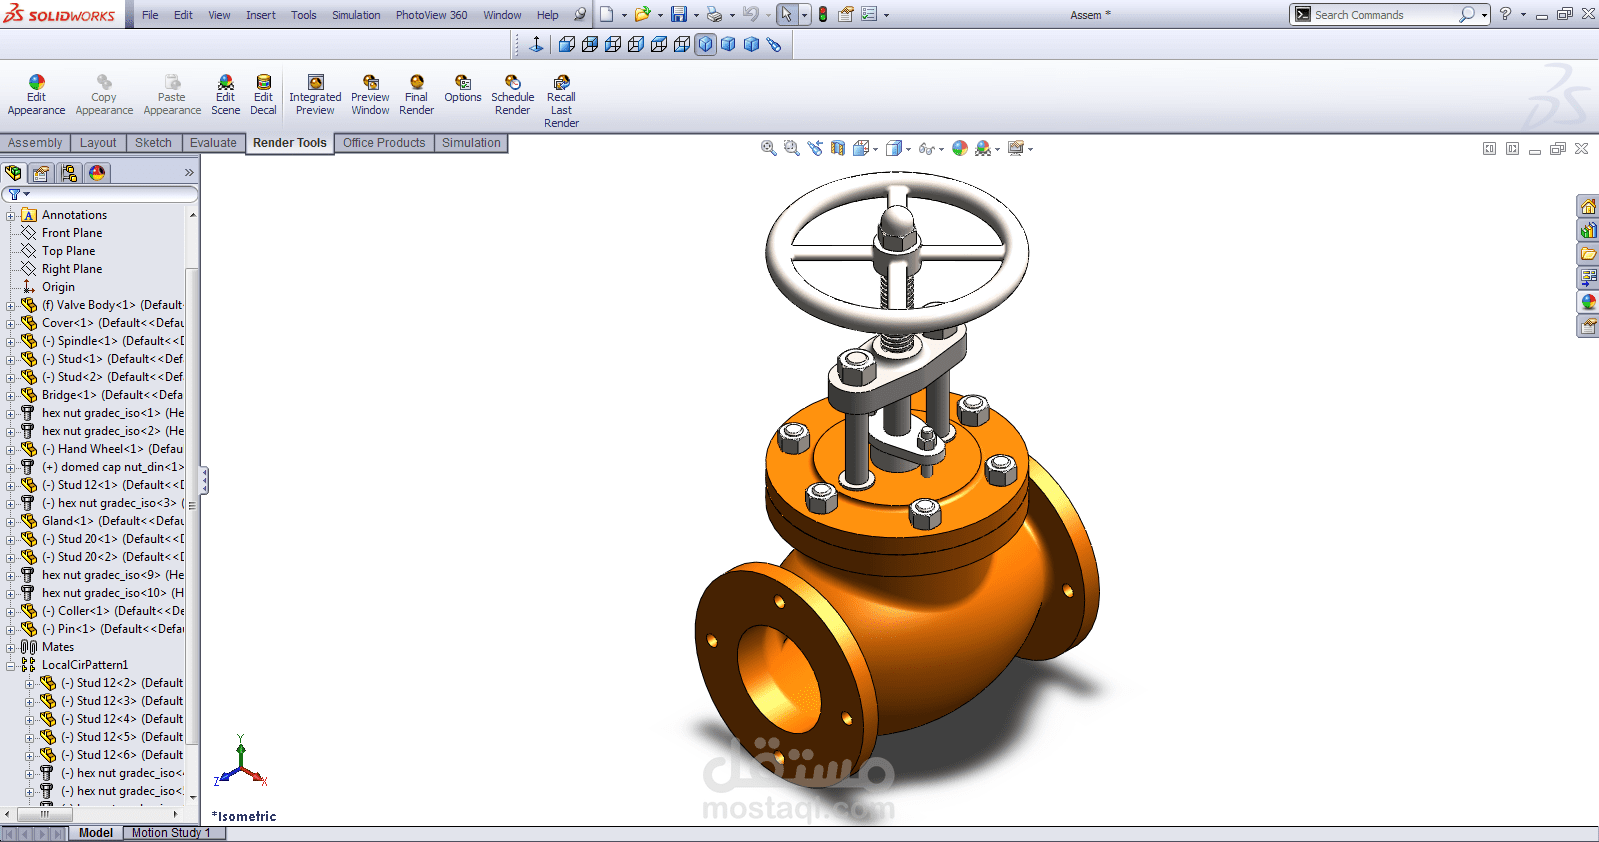This screenshot has width=1599, height=842.
Task: Start the Integrated Preview
Action: pos(315,95)
